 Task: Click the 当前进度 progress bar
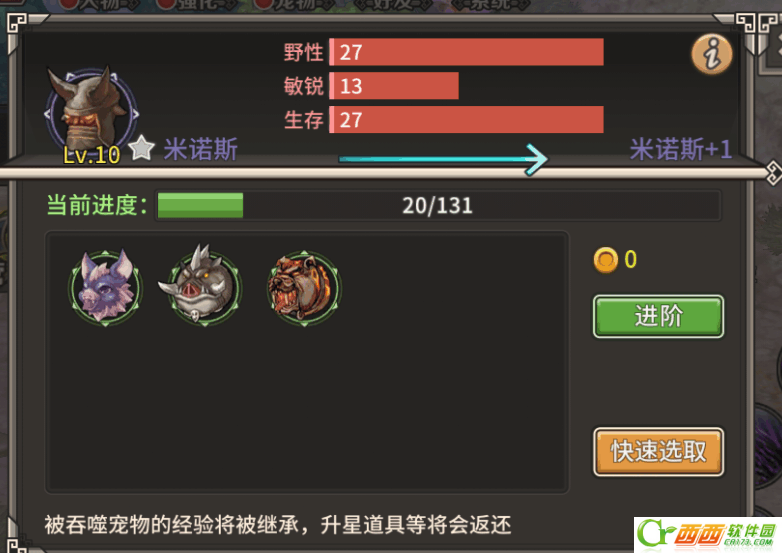(438, 205)
